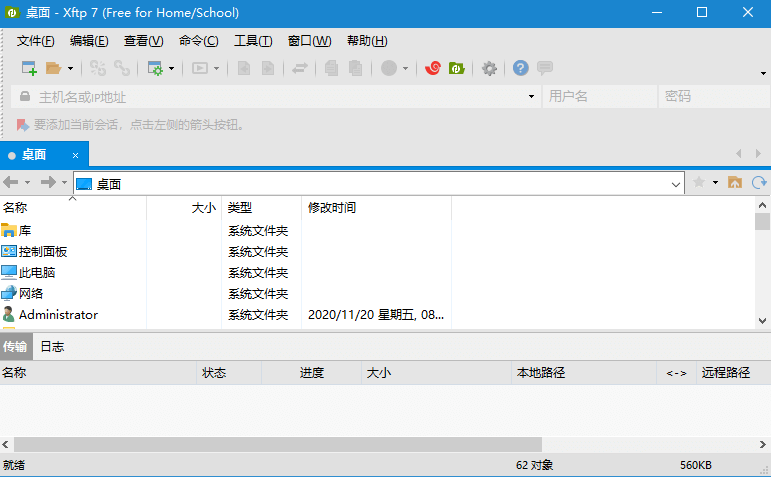Go to home folder icon

(x=735, y=182)
